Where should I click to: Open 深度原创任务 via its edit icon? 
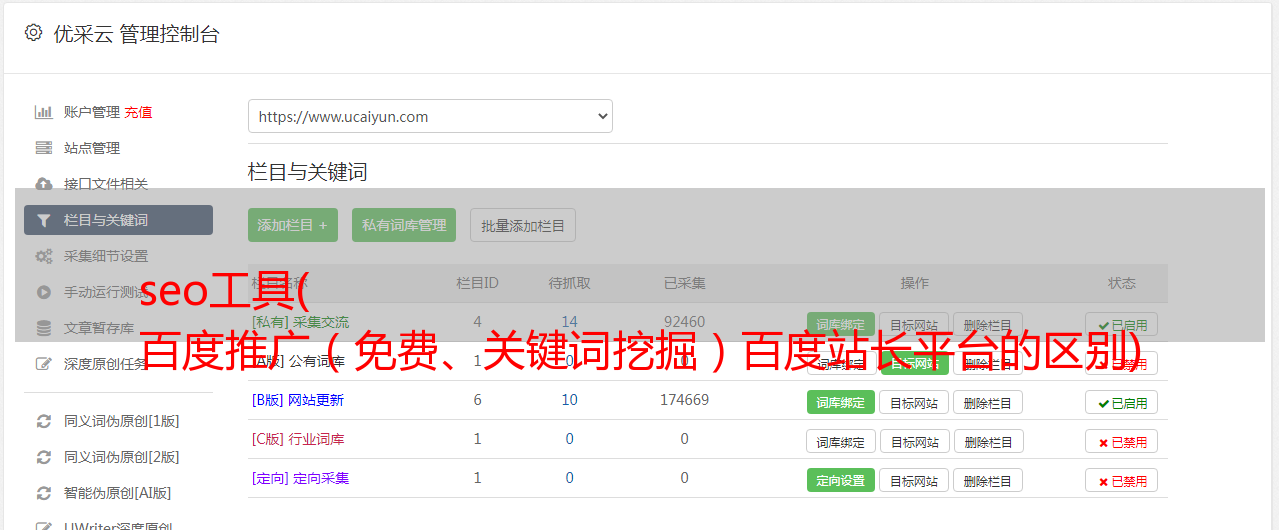(44, 364)
